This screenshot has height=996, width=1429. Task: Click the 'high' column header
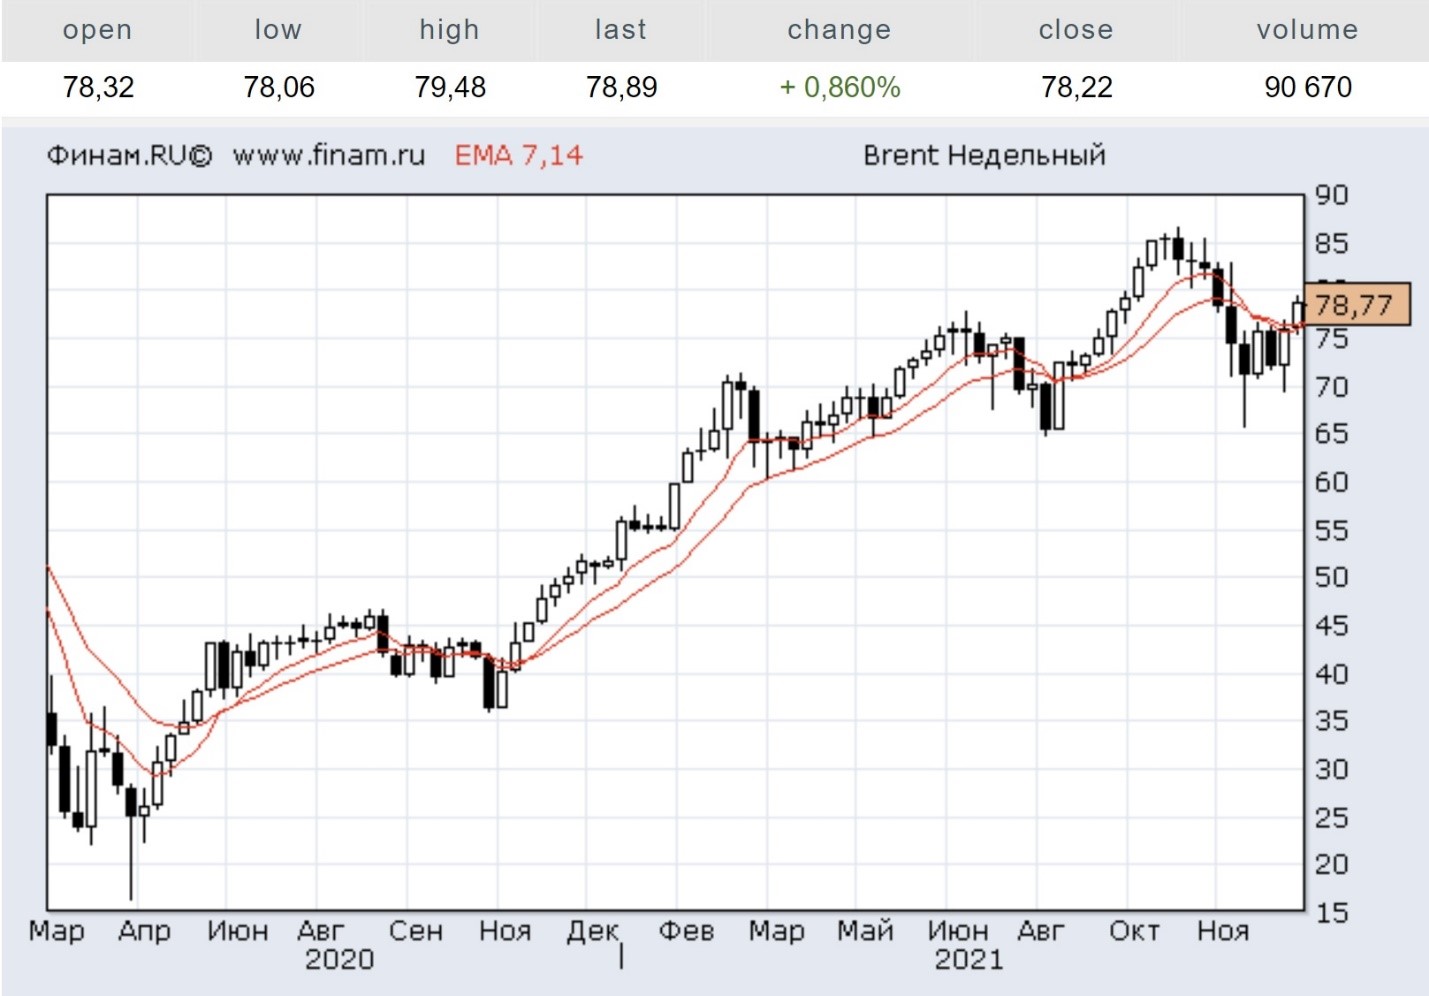coord(449,30)
